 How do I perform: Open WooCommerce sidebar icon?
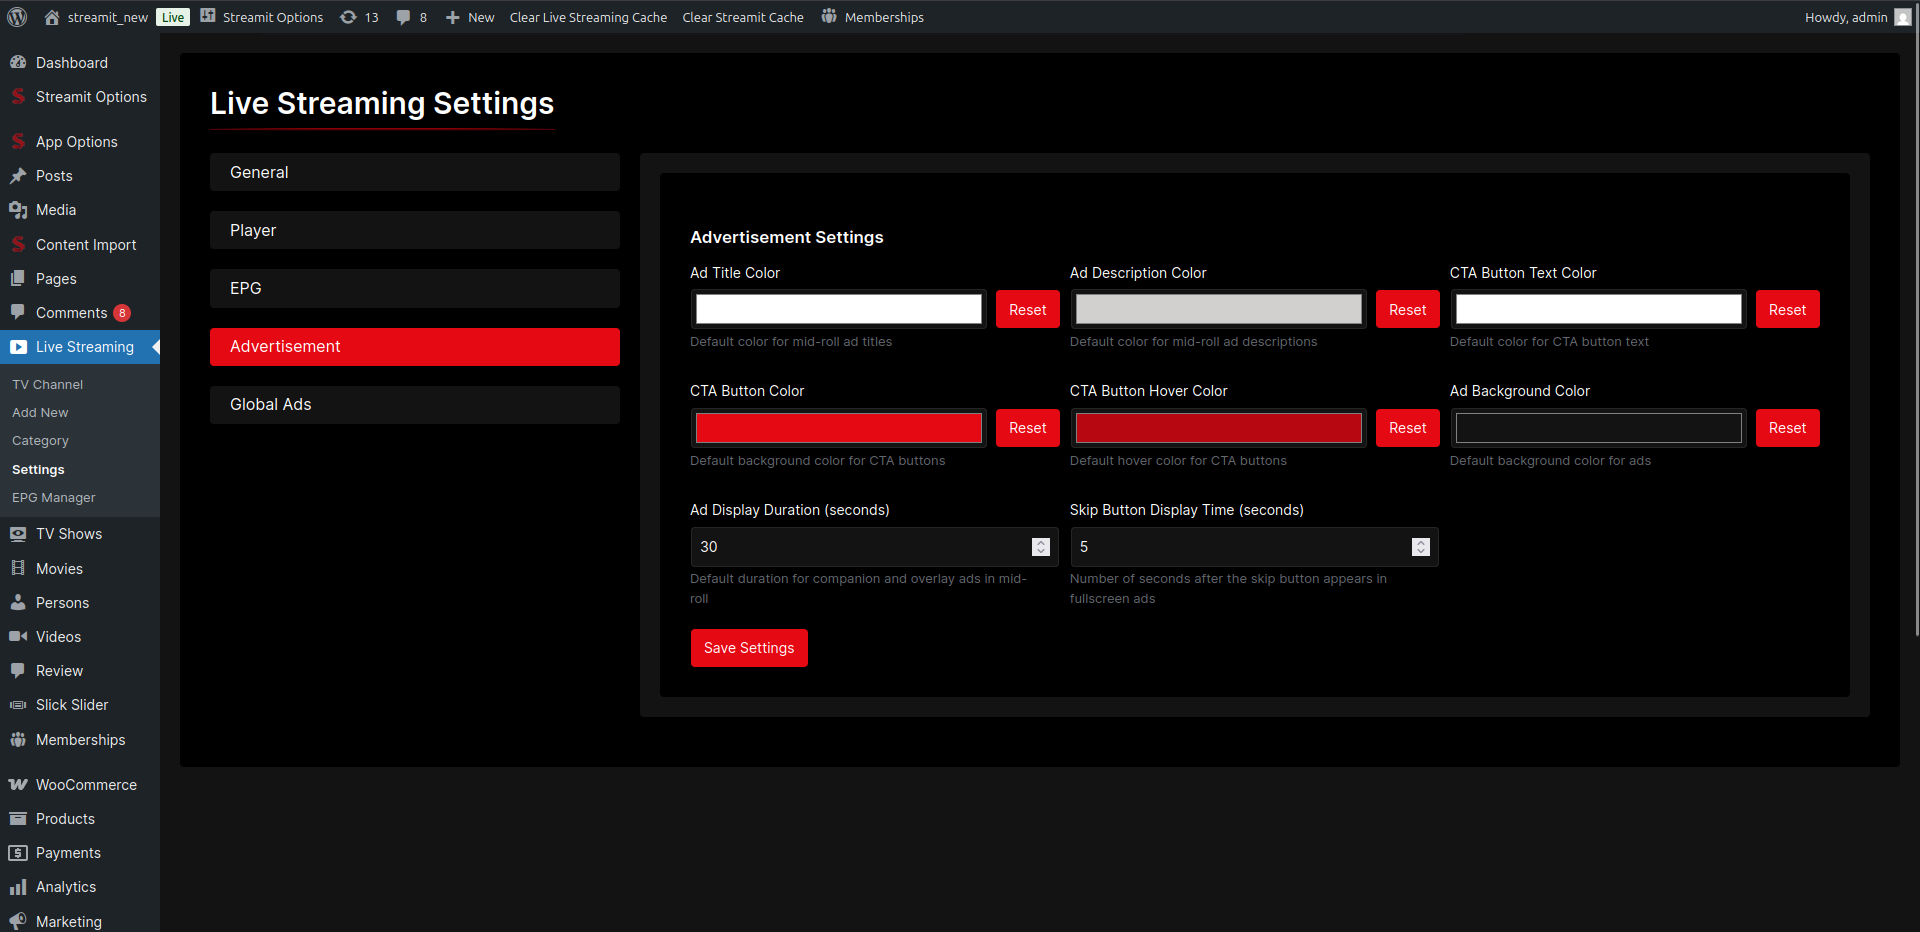[x=18, y=784]
